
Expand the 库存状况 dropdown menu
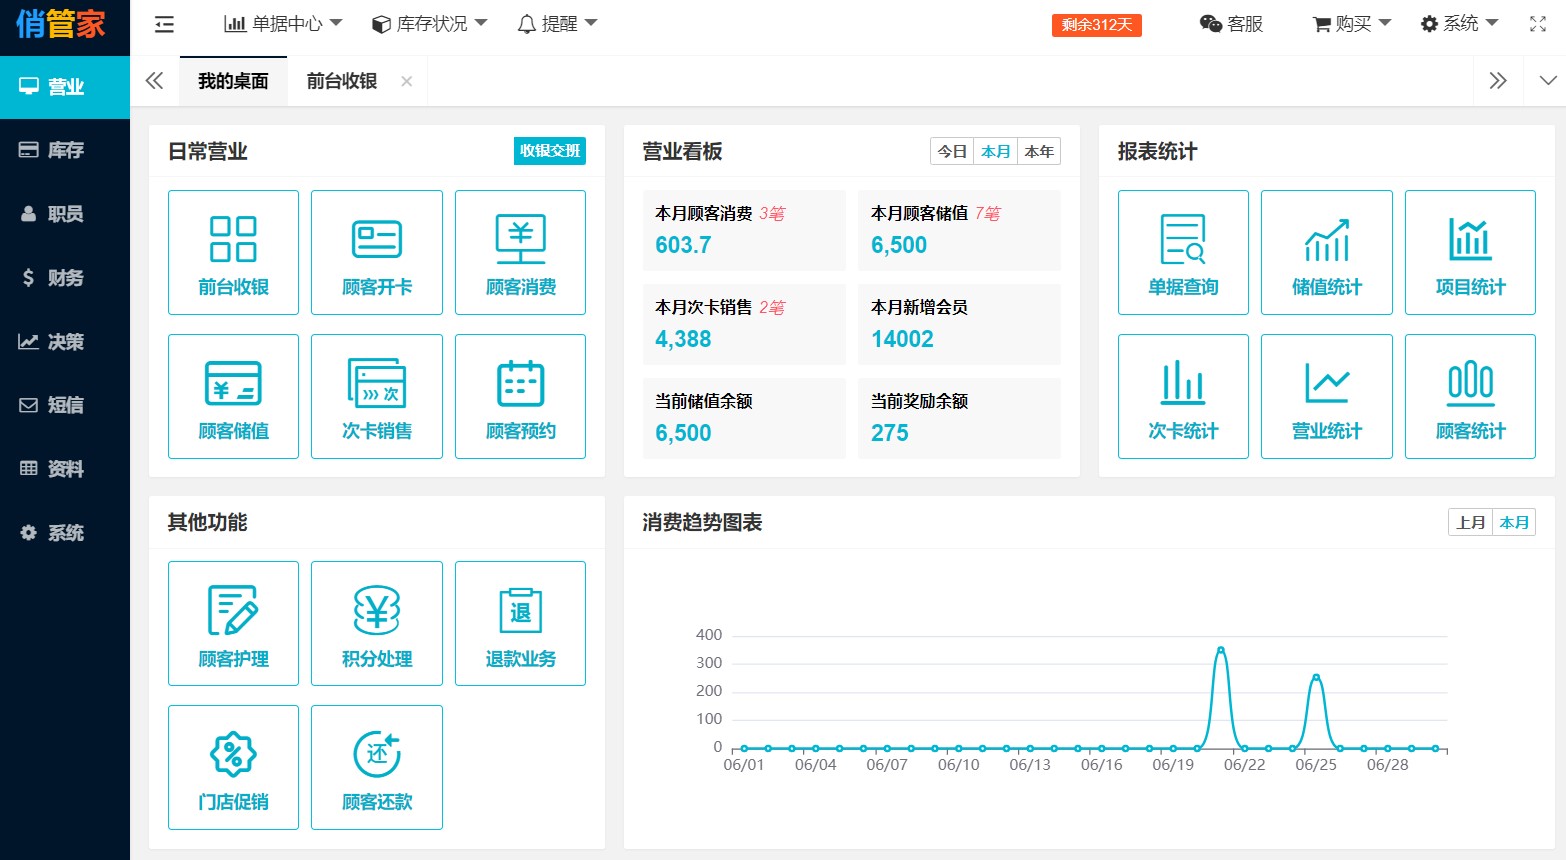click(x=429, y=24)
